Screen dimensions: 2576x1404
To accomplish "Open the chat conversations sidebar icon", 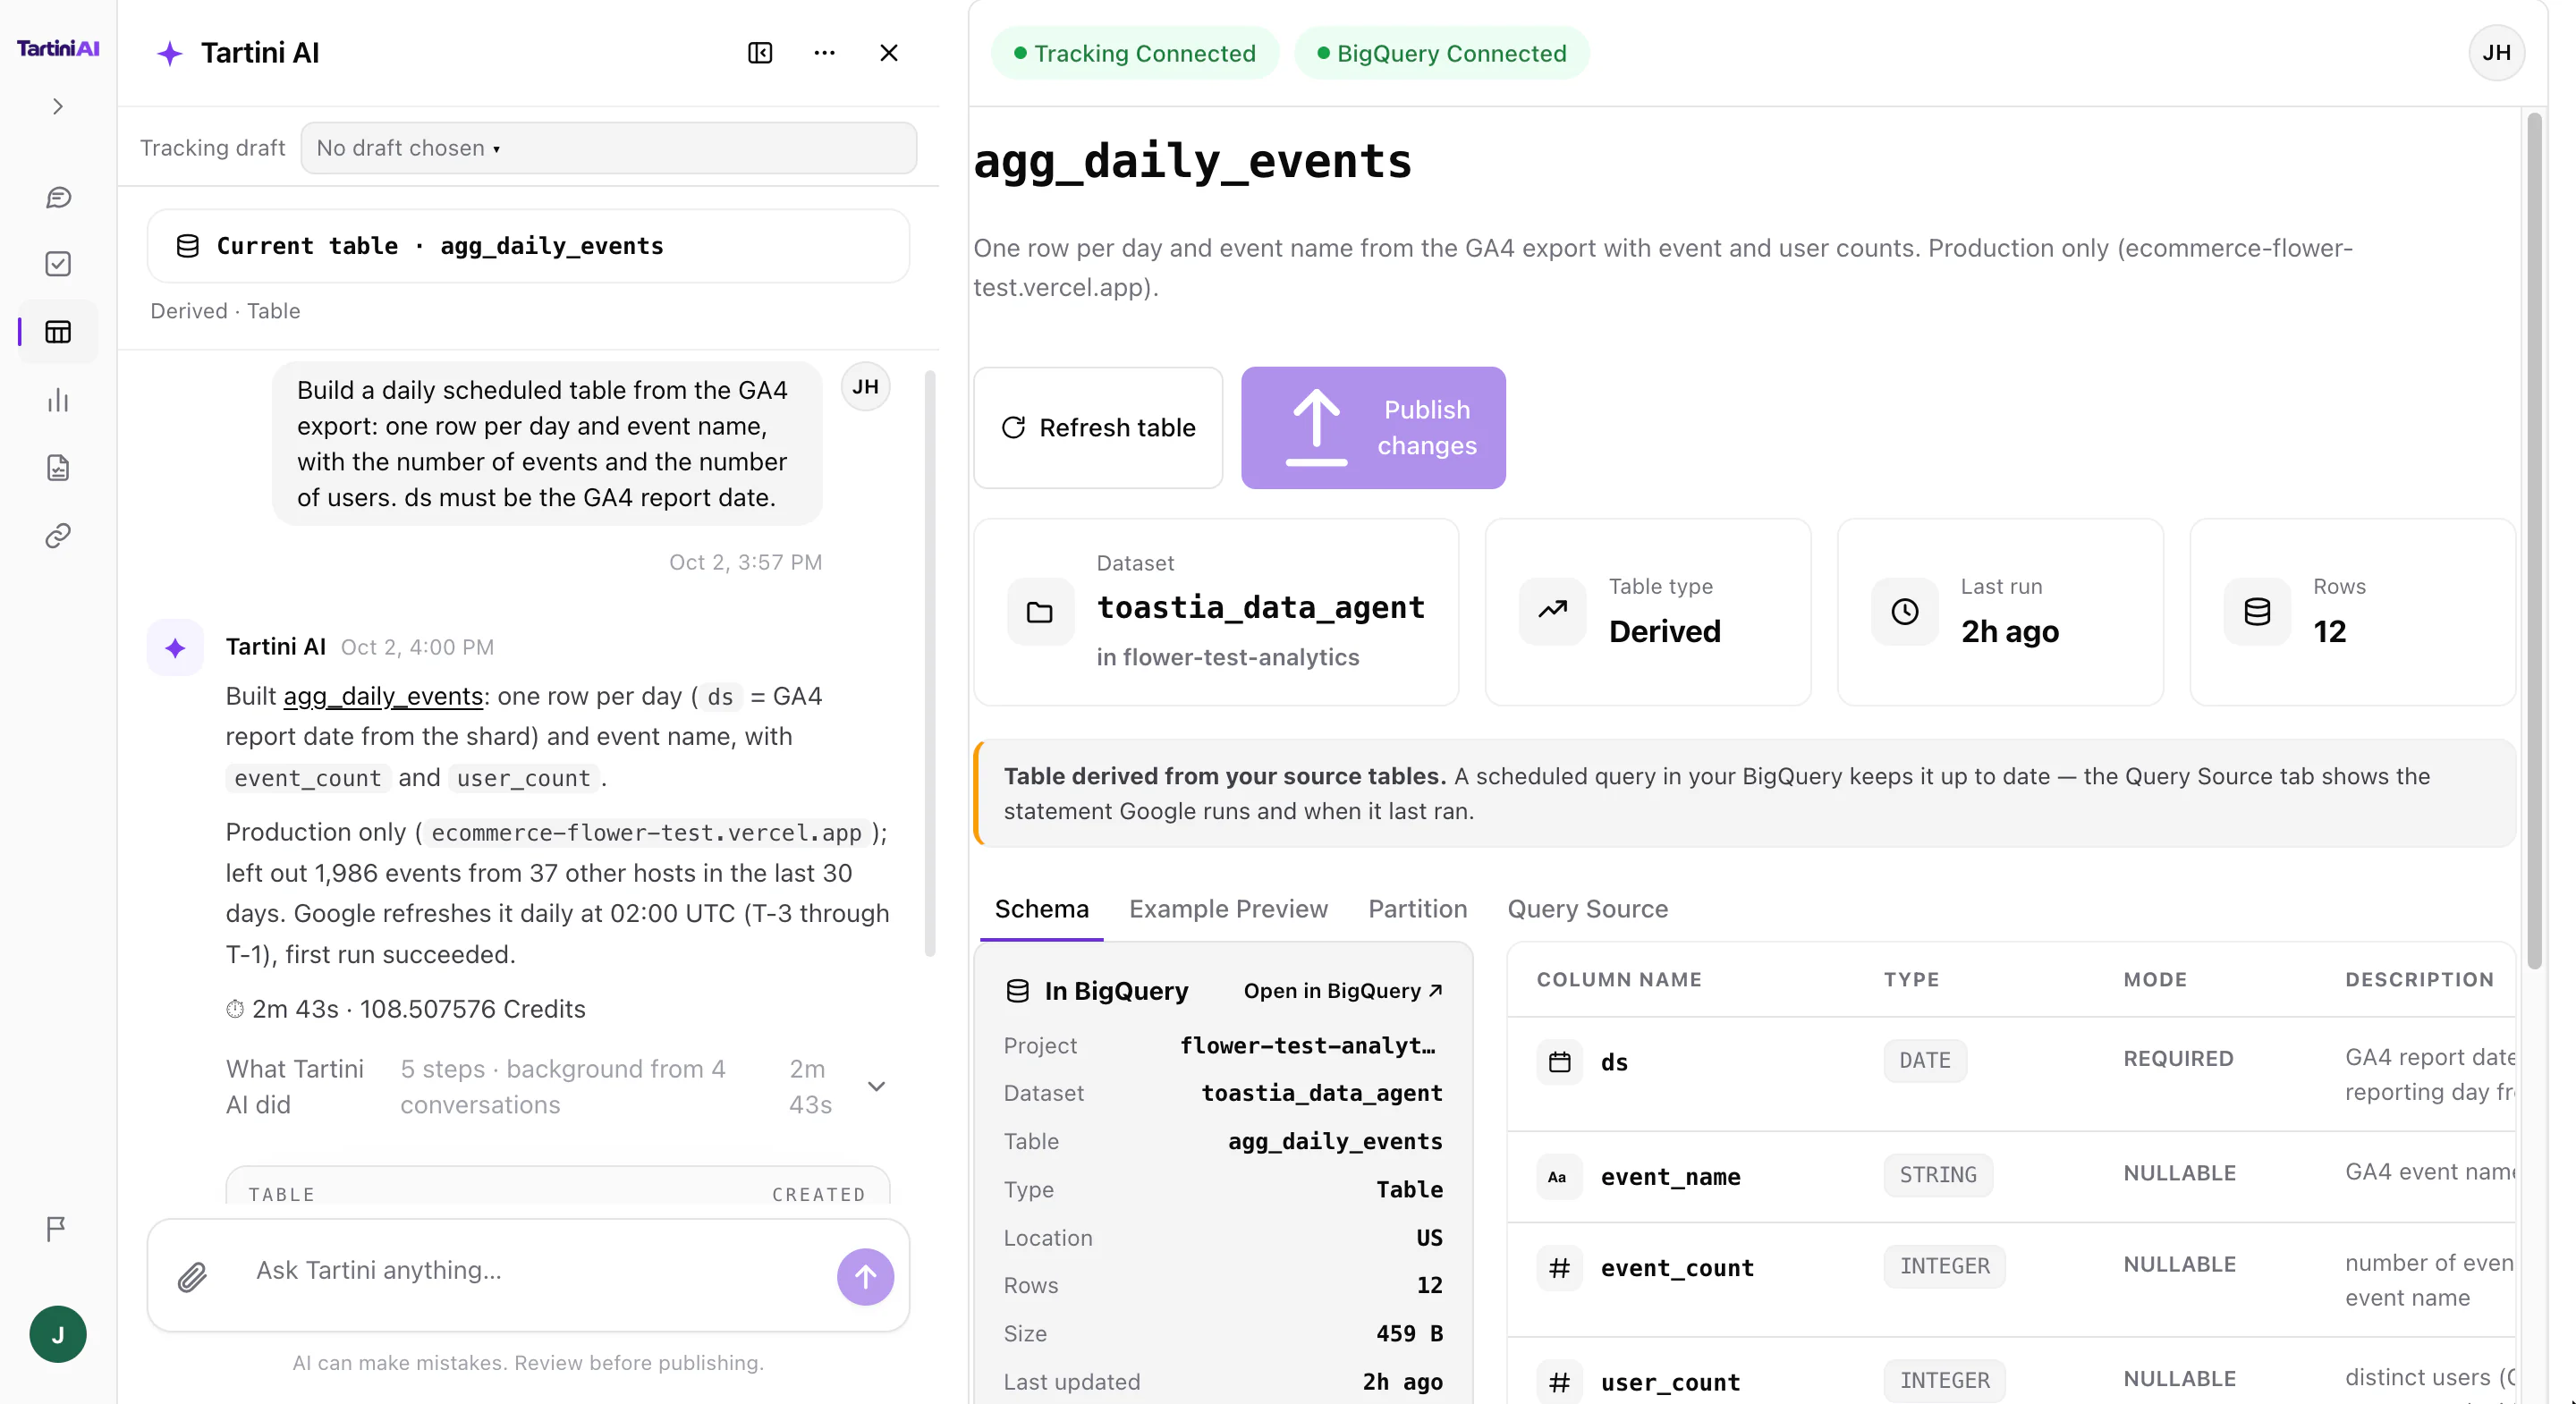I will click(x=58, y=197).
